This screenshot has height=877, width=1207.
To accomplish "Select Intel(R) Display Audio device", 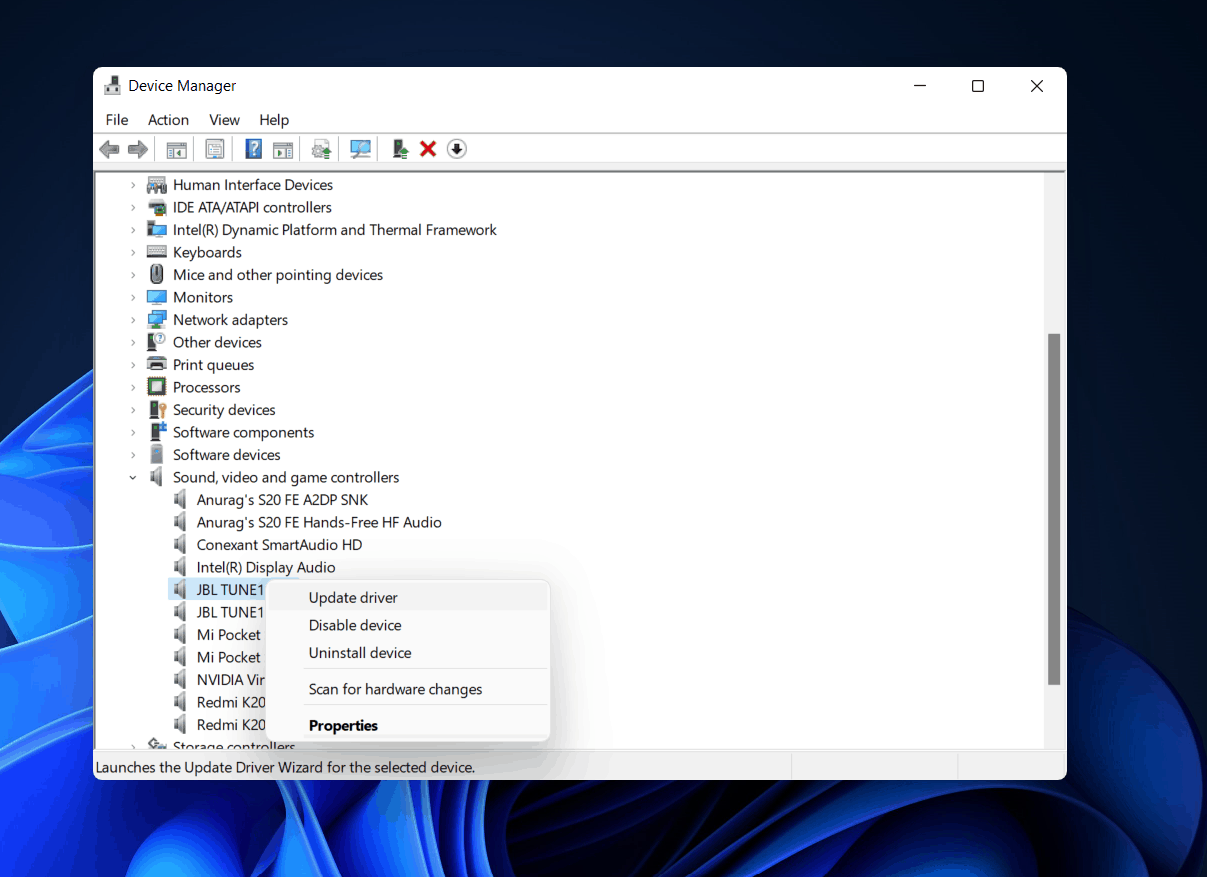I will pos(265,568).
